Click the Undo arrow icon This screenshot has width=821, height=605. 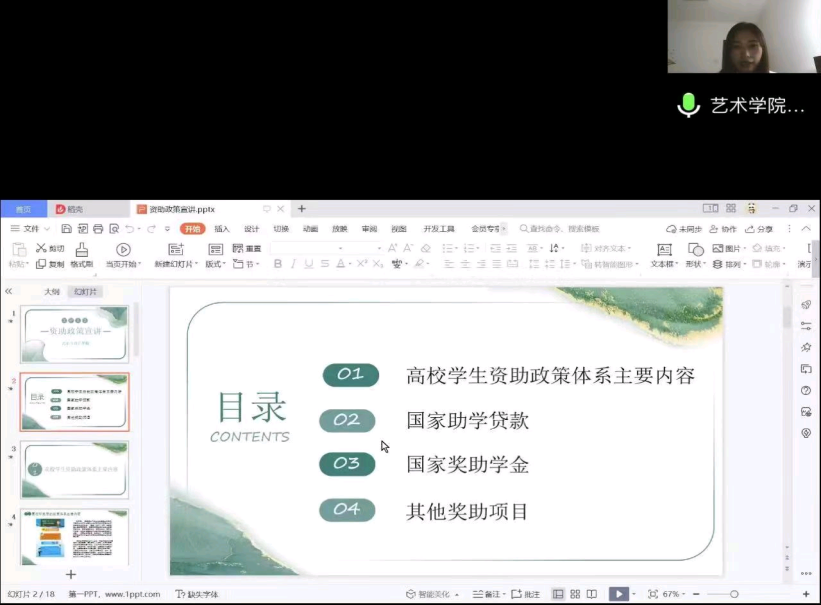pos(130,229)
